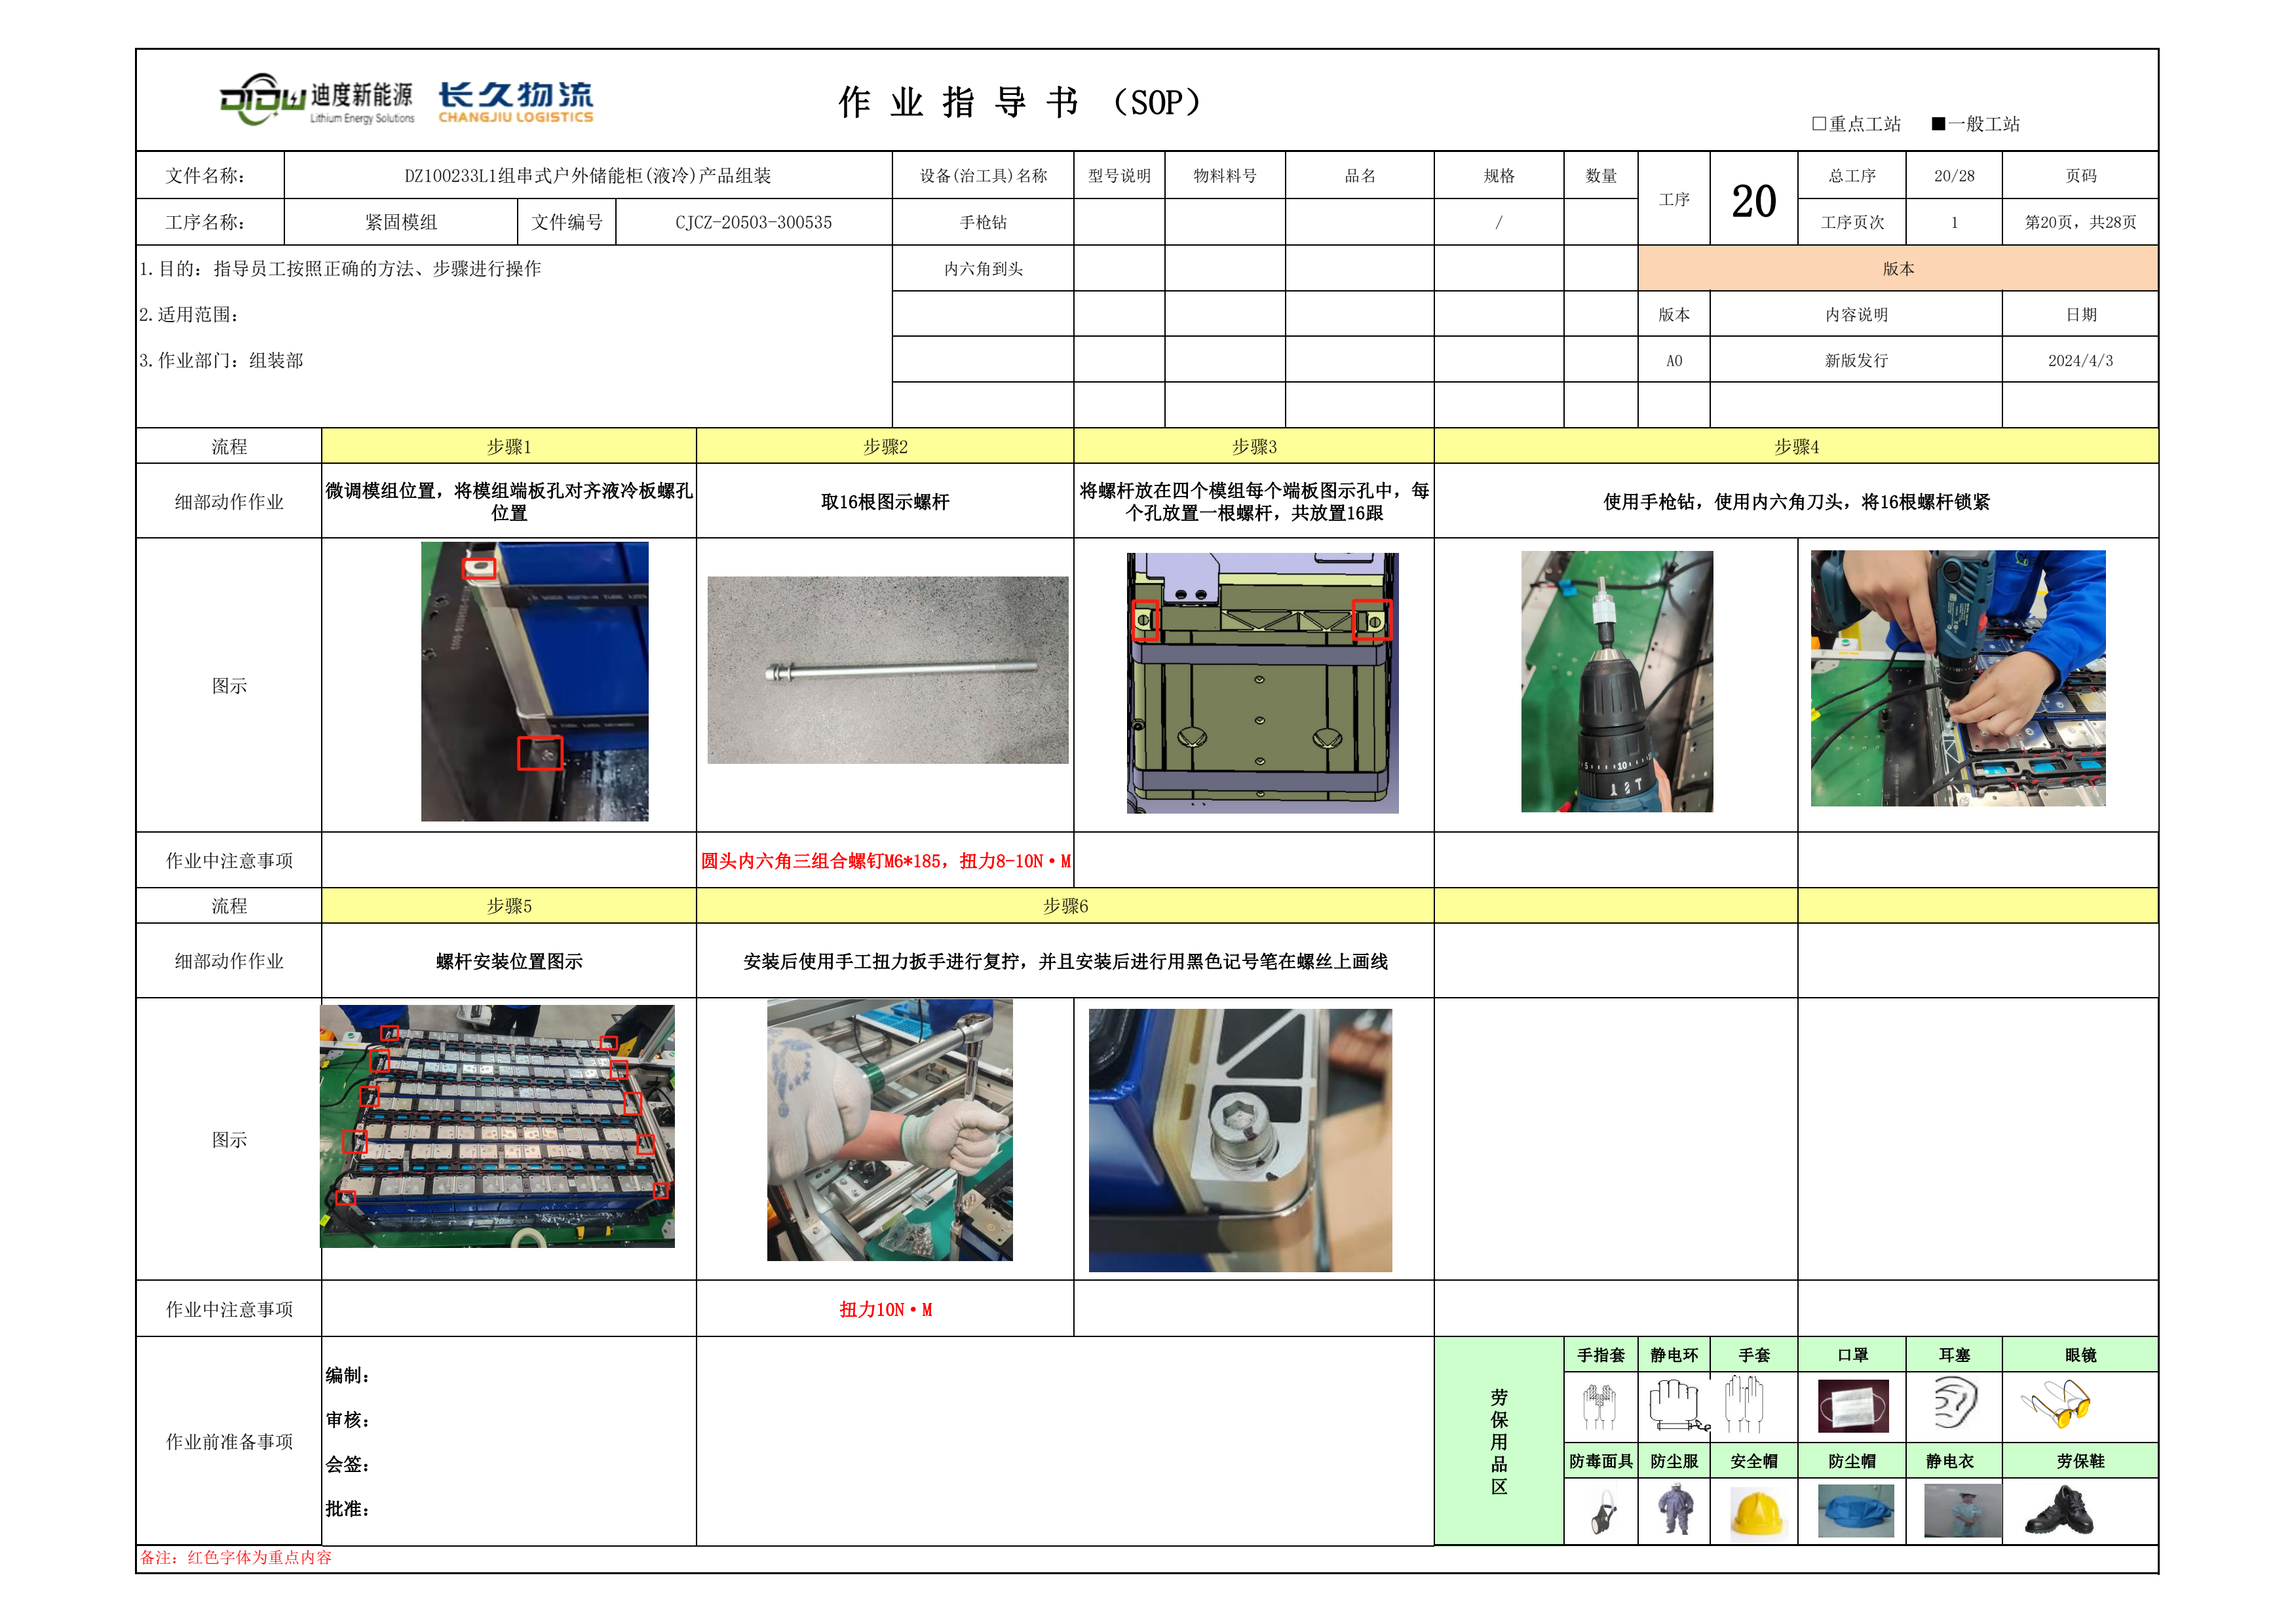Viewport: 2296px width, 1624px height.
Task: Click the 步骤1 yellow header cell
Action: pyautogui.click(x=509, y=447)
